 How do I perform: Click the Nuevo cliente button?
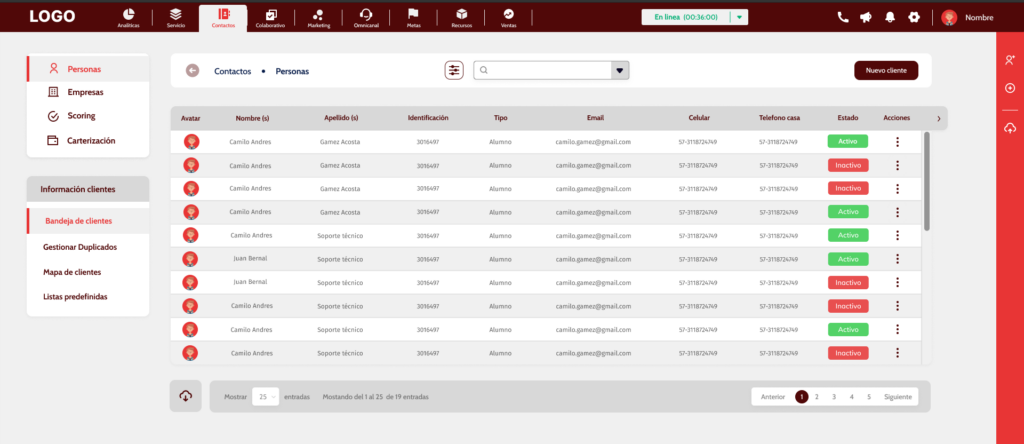pyautogui.click(x=885, y=70)
